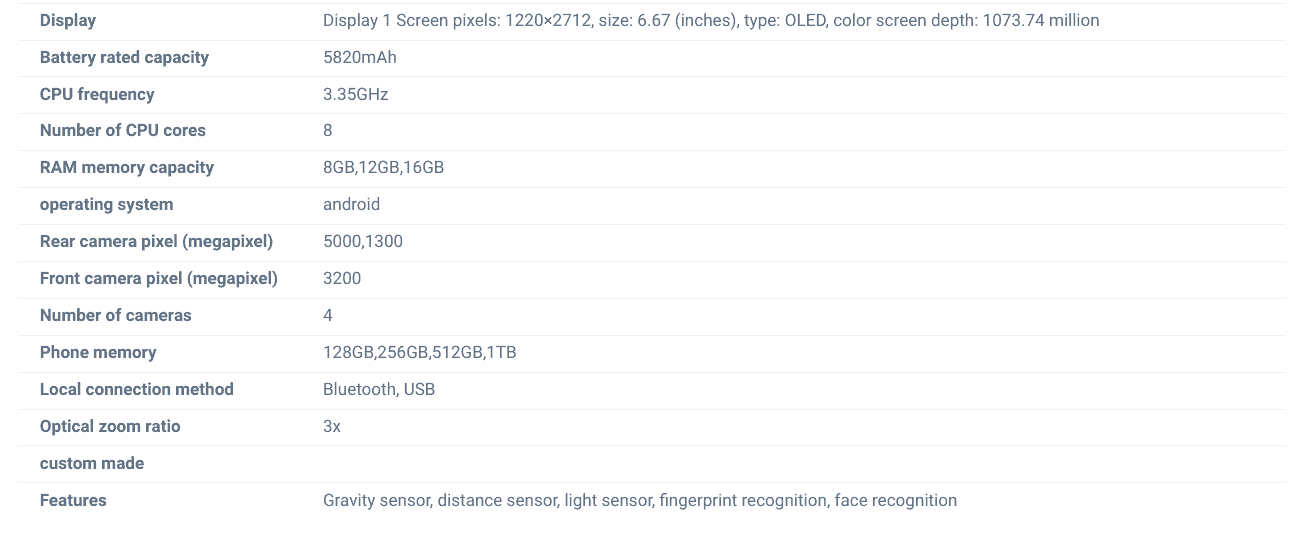1305x551 pixels.
Task: Click the android value text
Action: click(x=351, y=204)
